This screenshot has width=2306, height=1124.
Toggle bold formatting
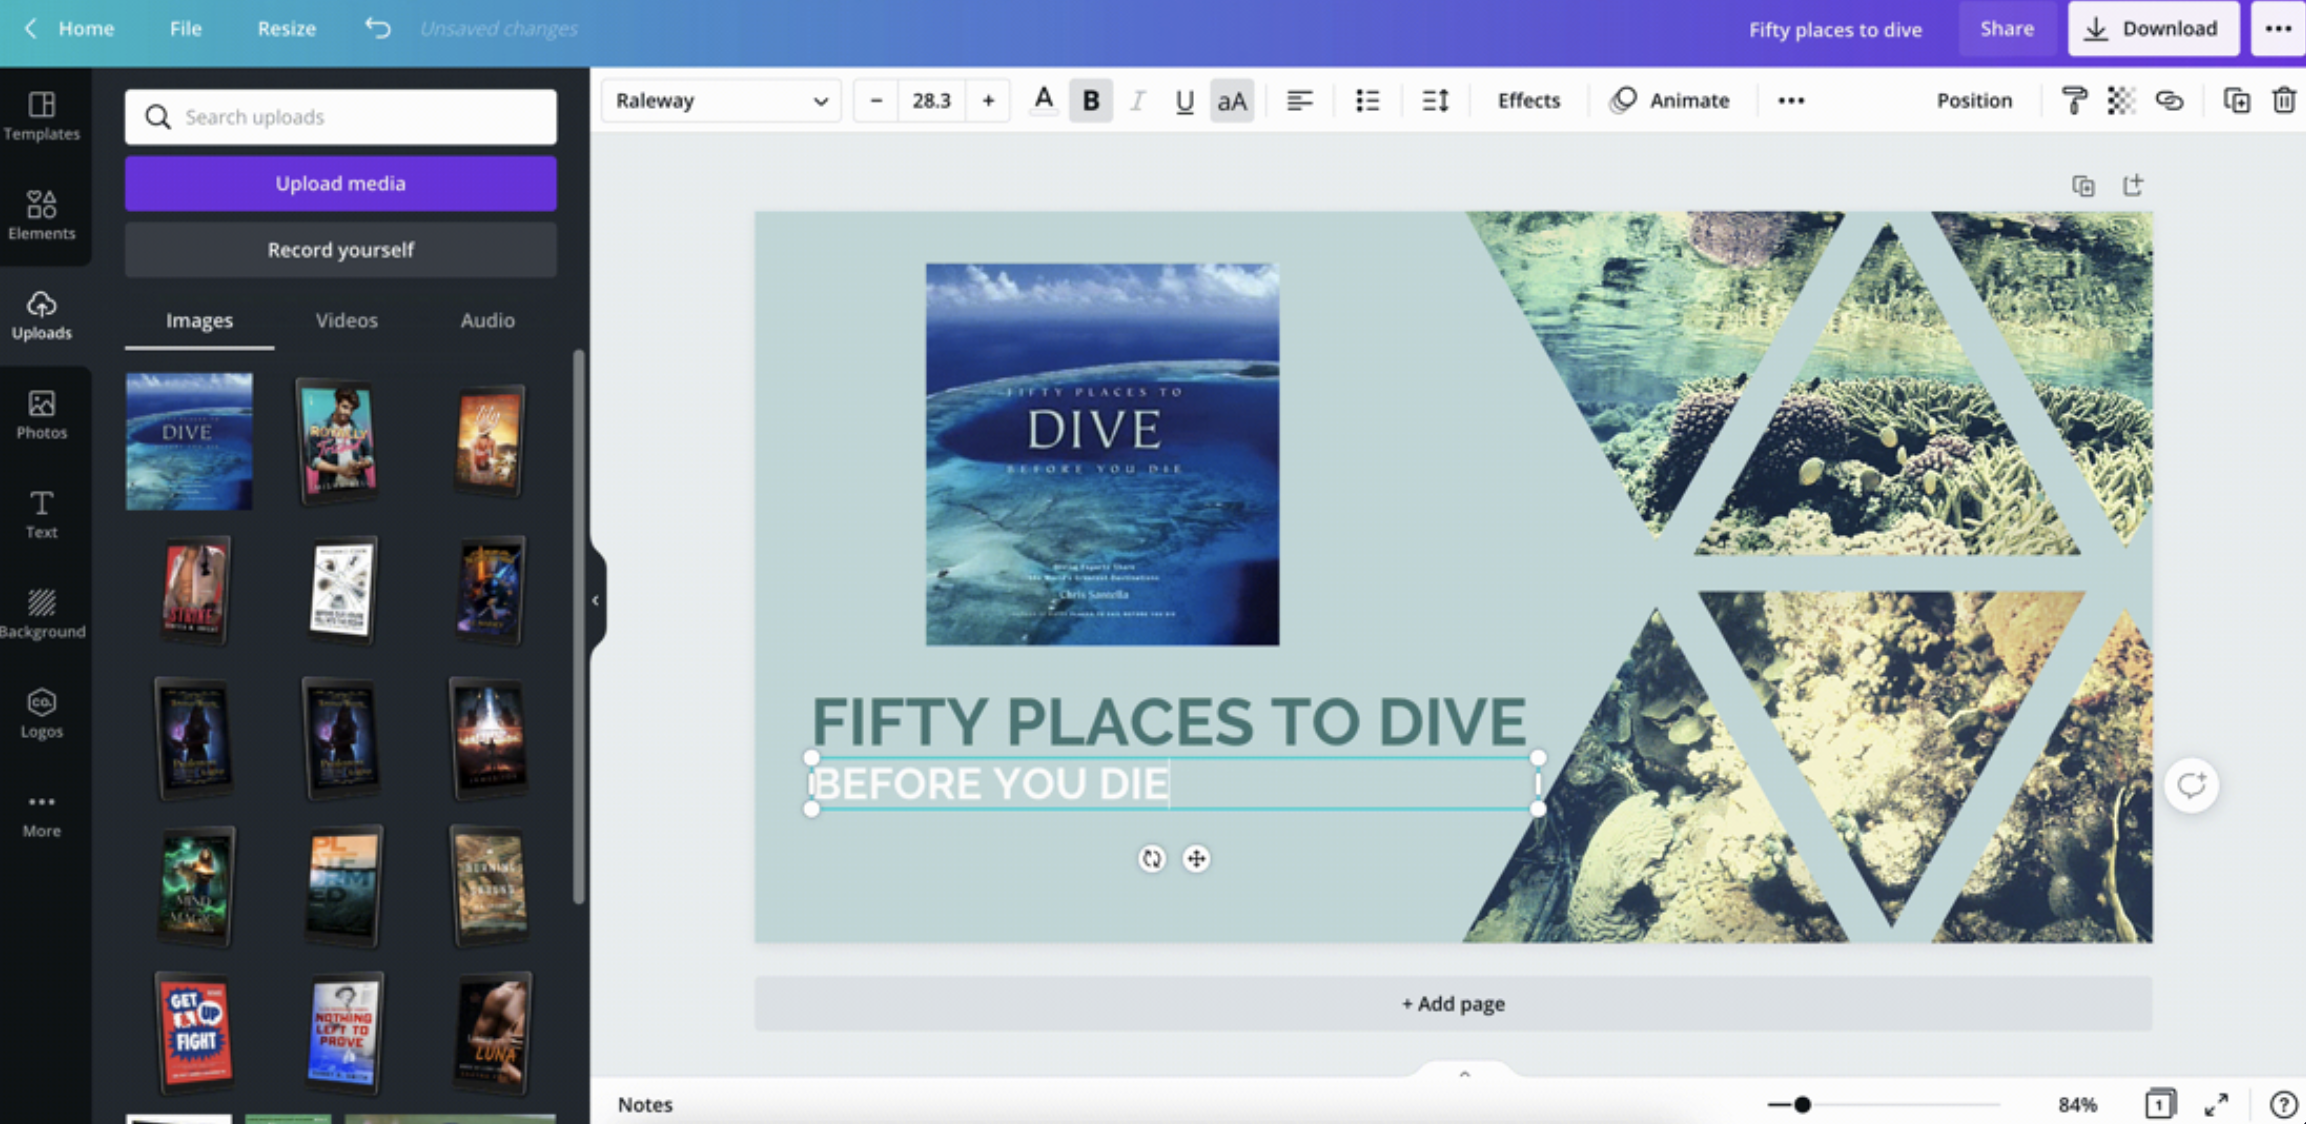[1090, 100]
